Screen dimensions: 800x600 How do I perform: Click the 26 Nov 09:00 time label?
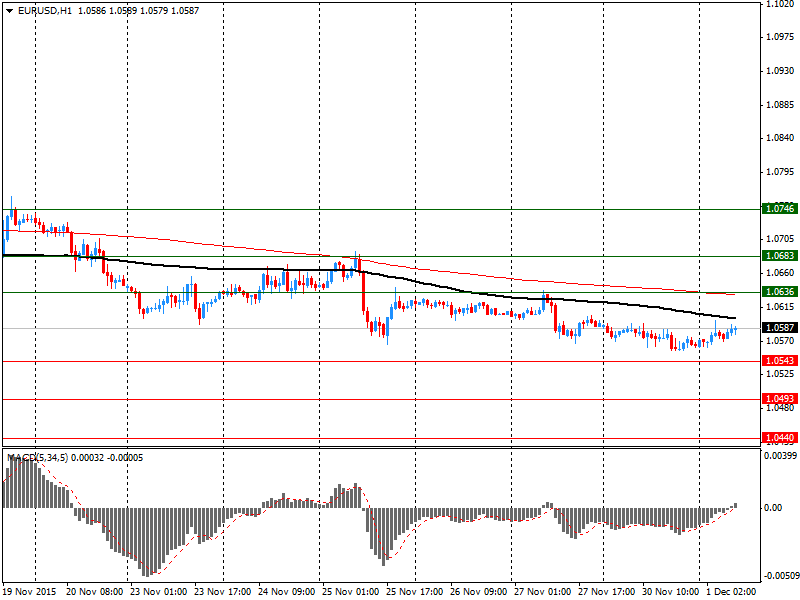pos(479,592)
